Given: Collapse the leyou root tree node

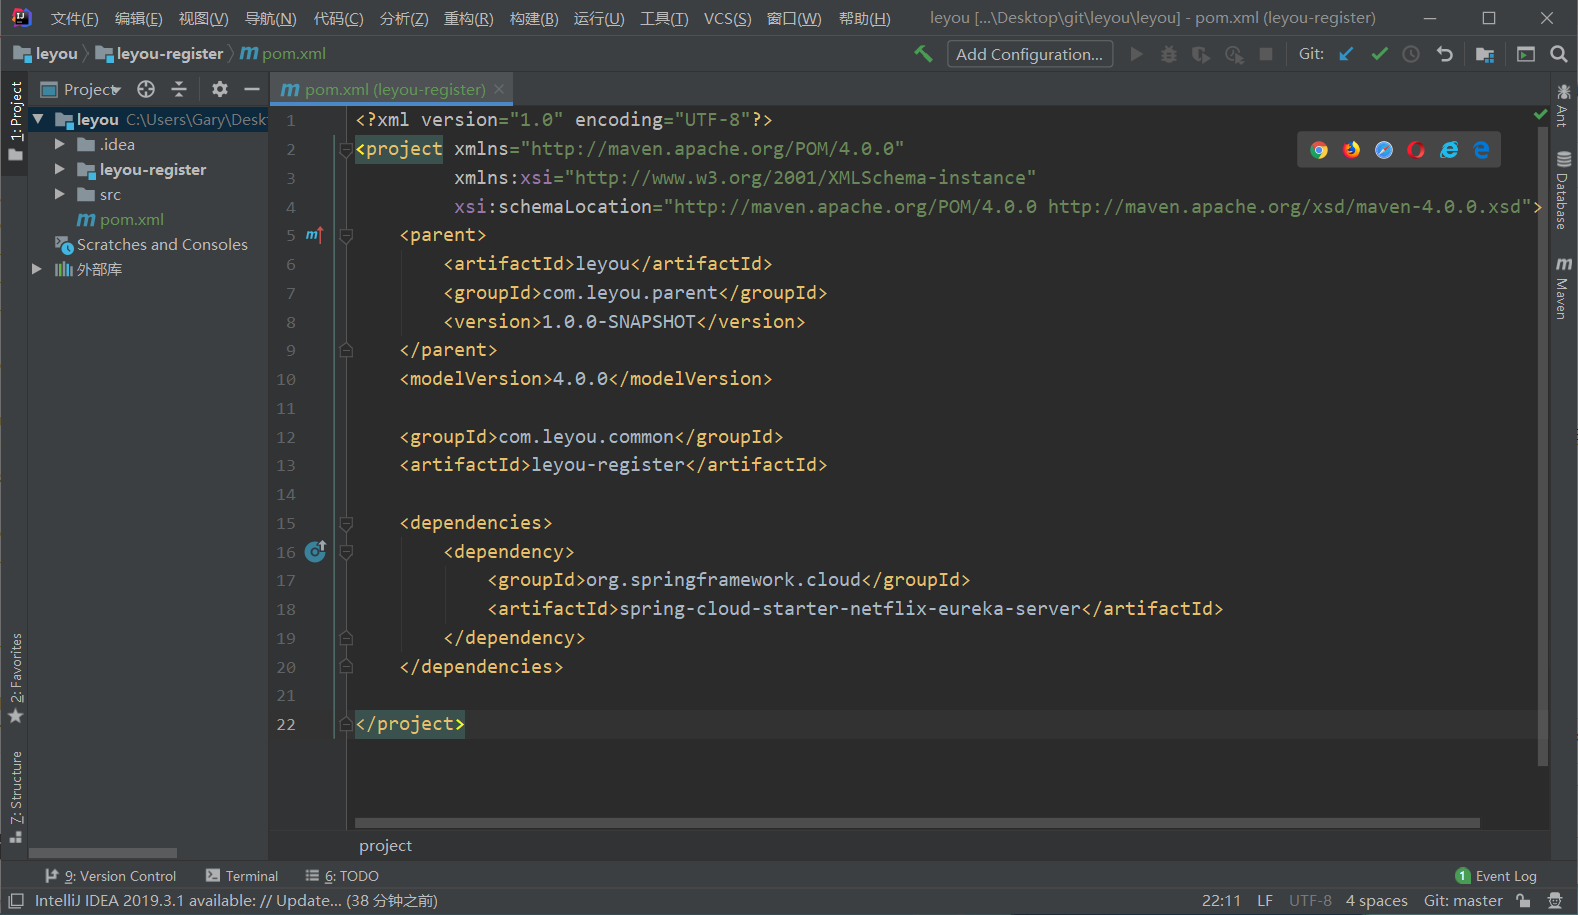Looking at the screenshot, I should coord(38,119).
